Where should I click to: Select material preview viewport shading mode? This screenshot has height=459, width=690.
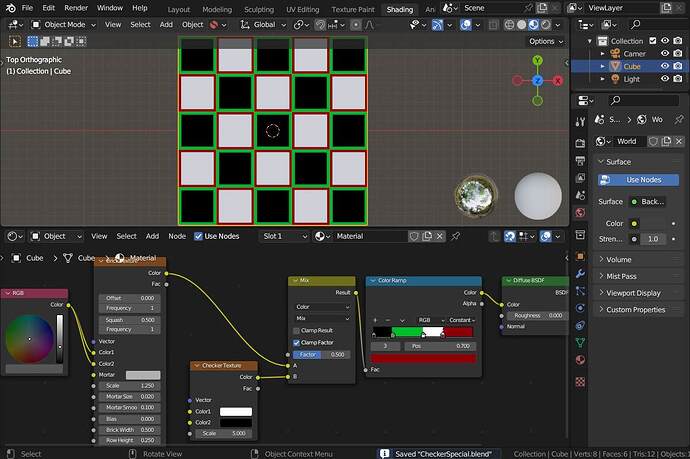[x=533, y=25]
